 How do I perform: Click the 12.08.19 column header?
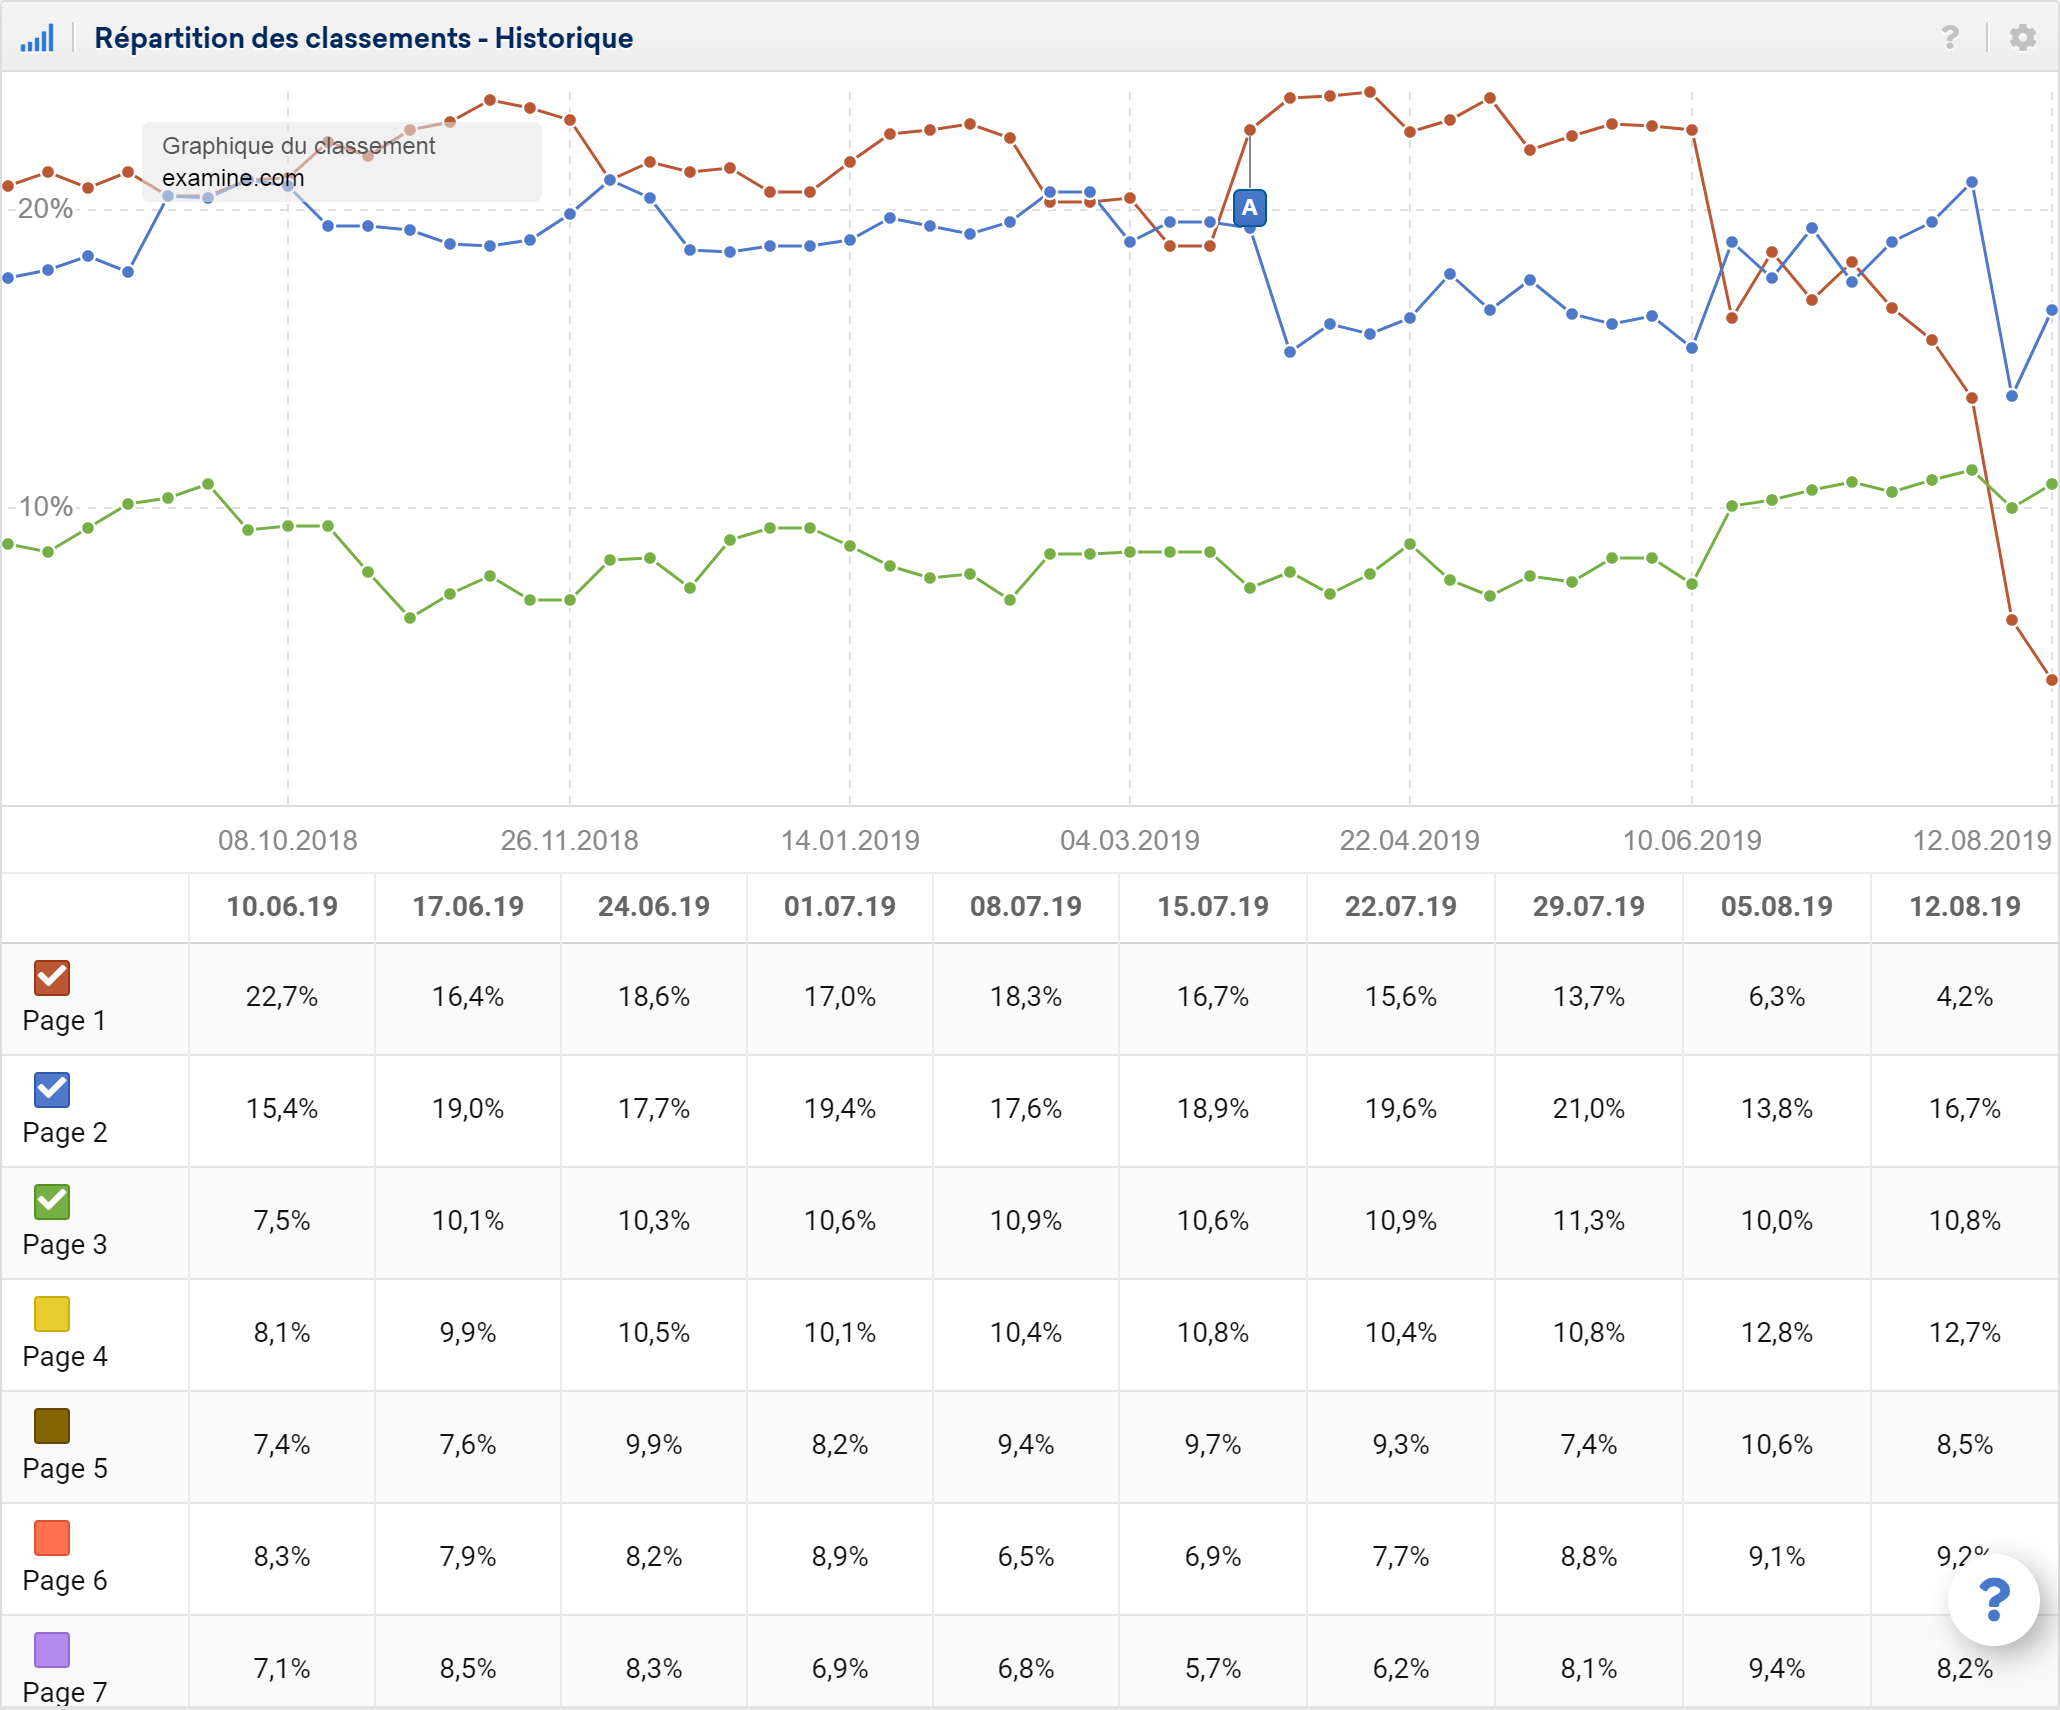click(x=1965, y=907)
